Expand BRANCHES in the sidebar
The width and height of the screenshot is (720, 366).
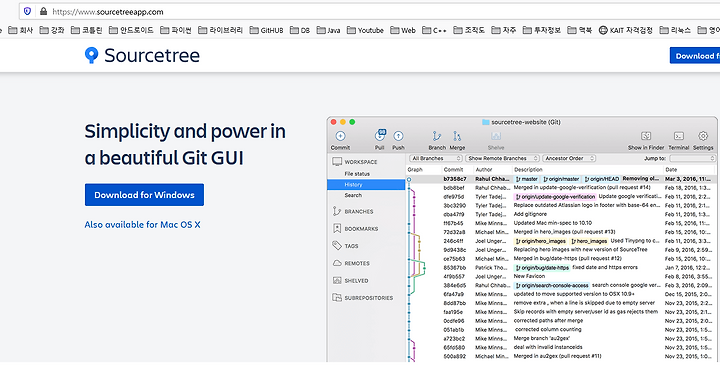(359, 211)
